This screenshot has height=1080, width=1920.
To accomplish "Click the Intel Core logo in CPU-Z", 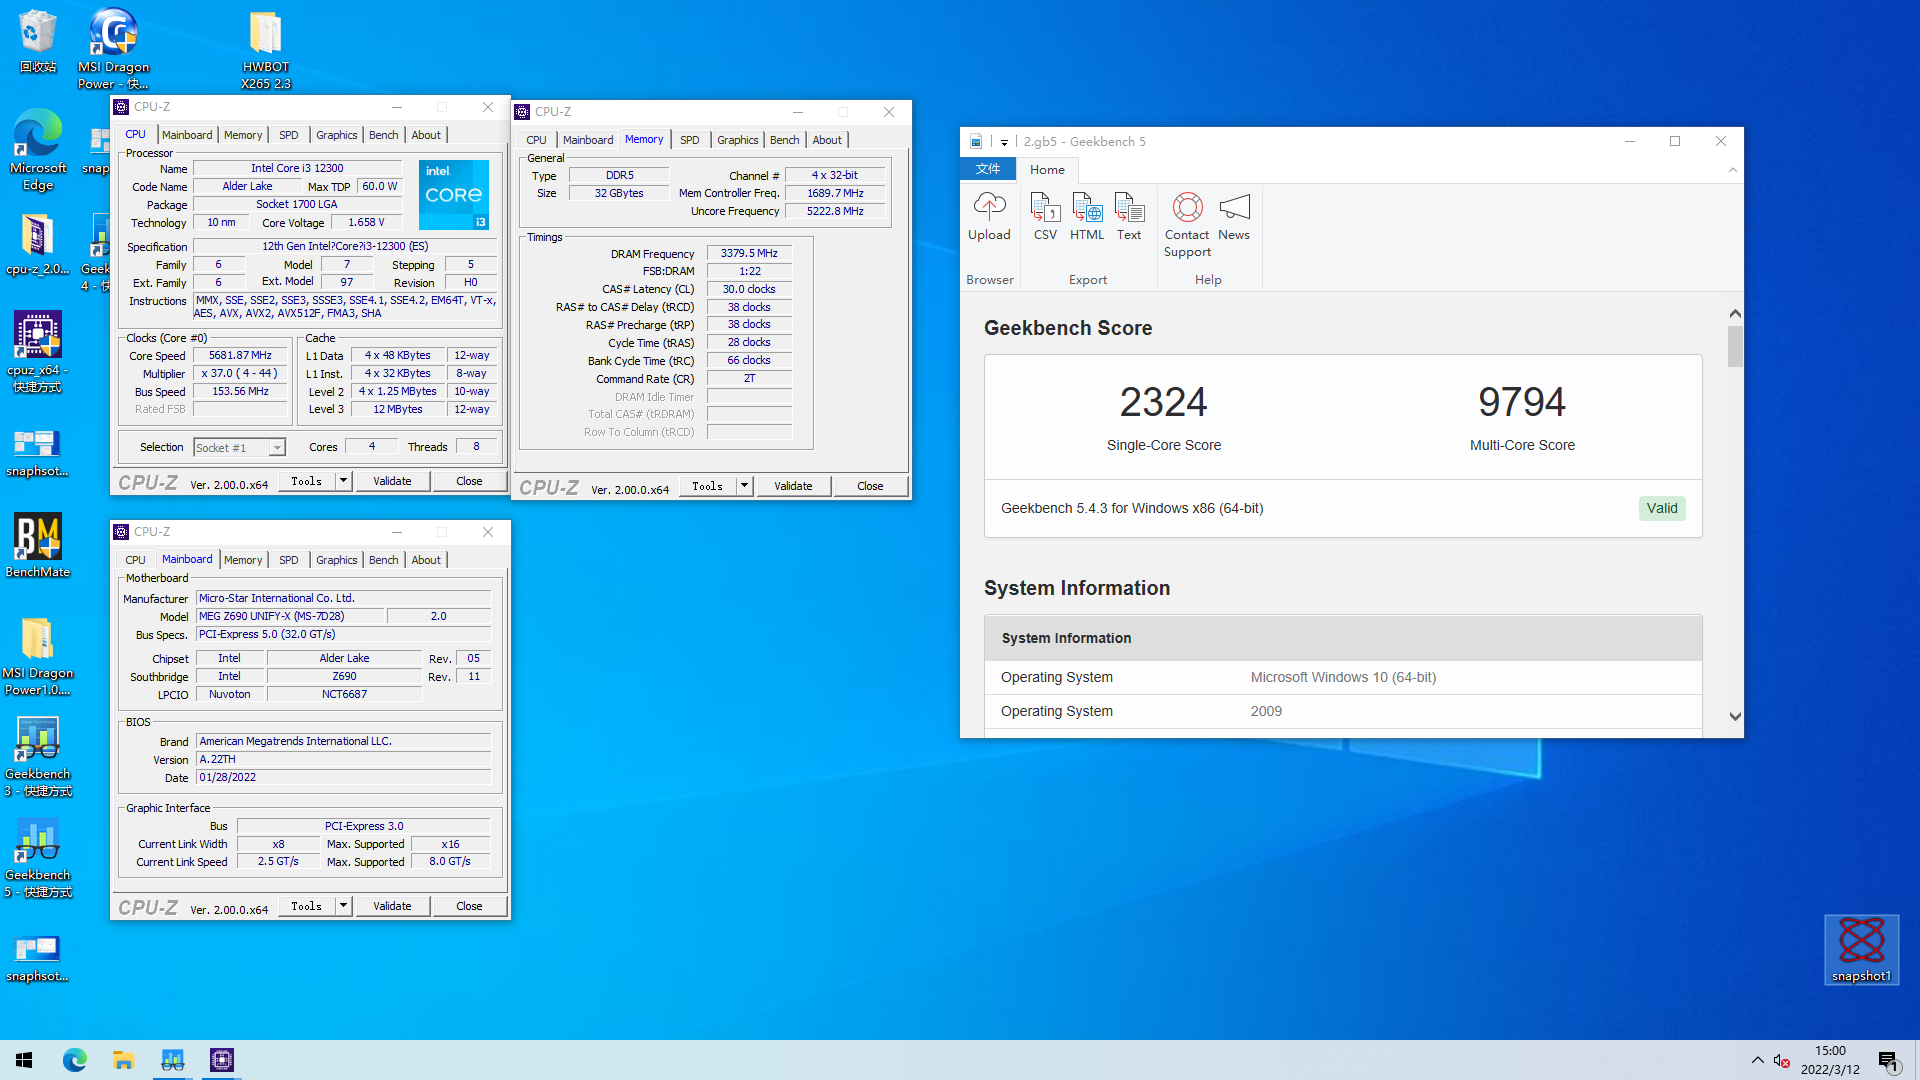I will click(x=454, y=195).
